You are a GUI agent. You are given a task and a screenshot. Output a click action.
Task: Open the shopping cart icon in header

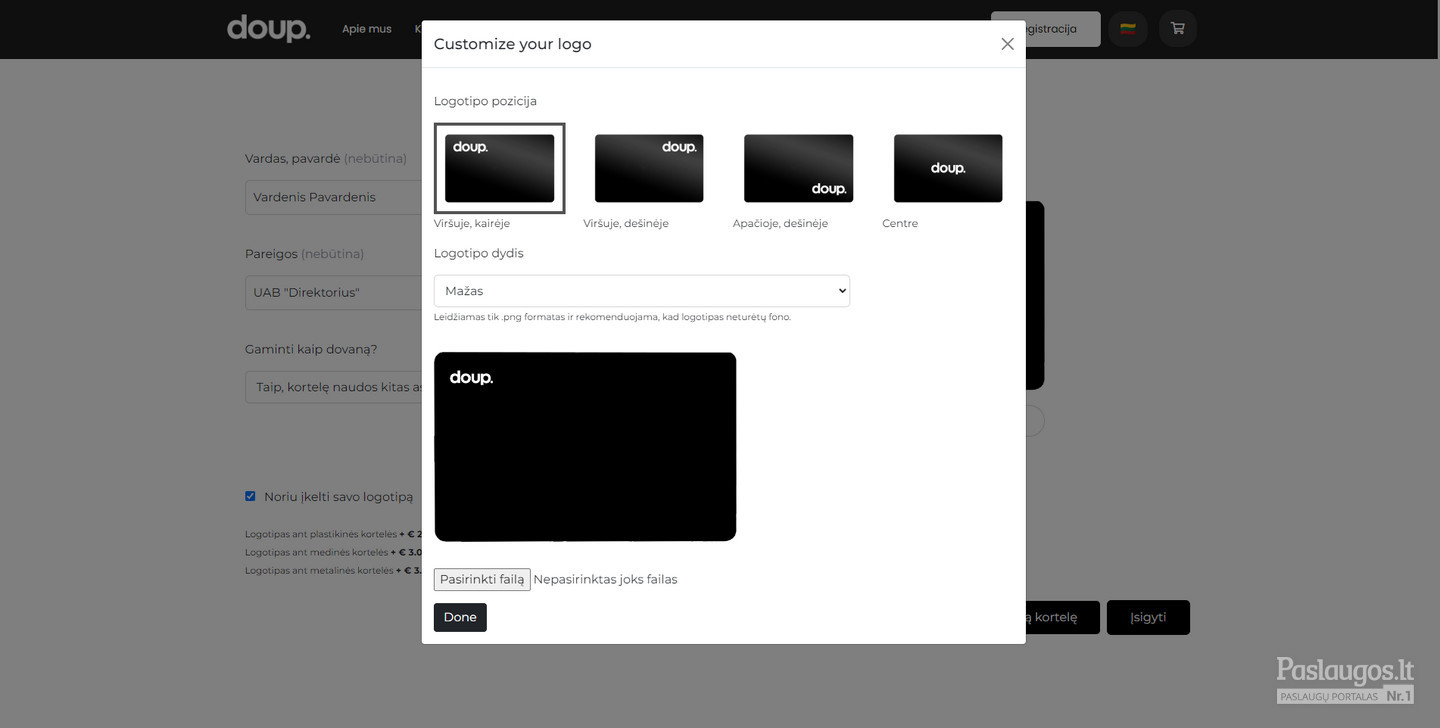click(x=1178, y=28)
